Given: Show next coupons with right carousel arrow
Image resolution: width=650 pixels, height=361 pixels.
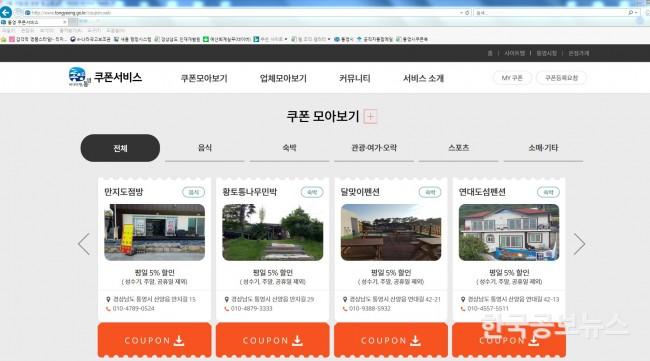Looking at the screenshot, I should (579, 244).
